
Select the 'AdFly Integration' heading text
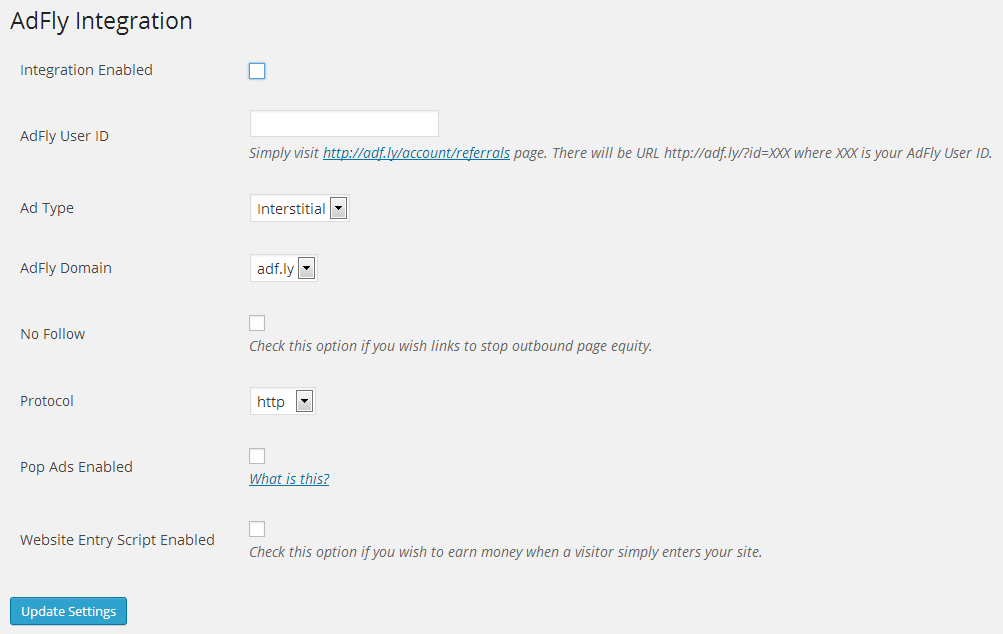(x=101, y=21)
